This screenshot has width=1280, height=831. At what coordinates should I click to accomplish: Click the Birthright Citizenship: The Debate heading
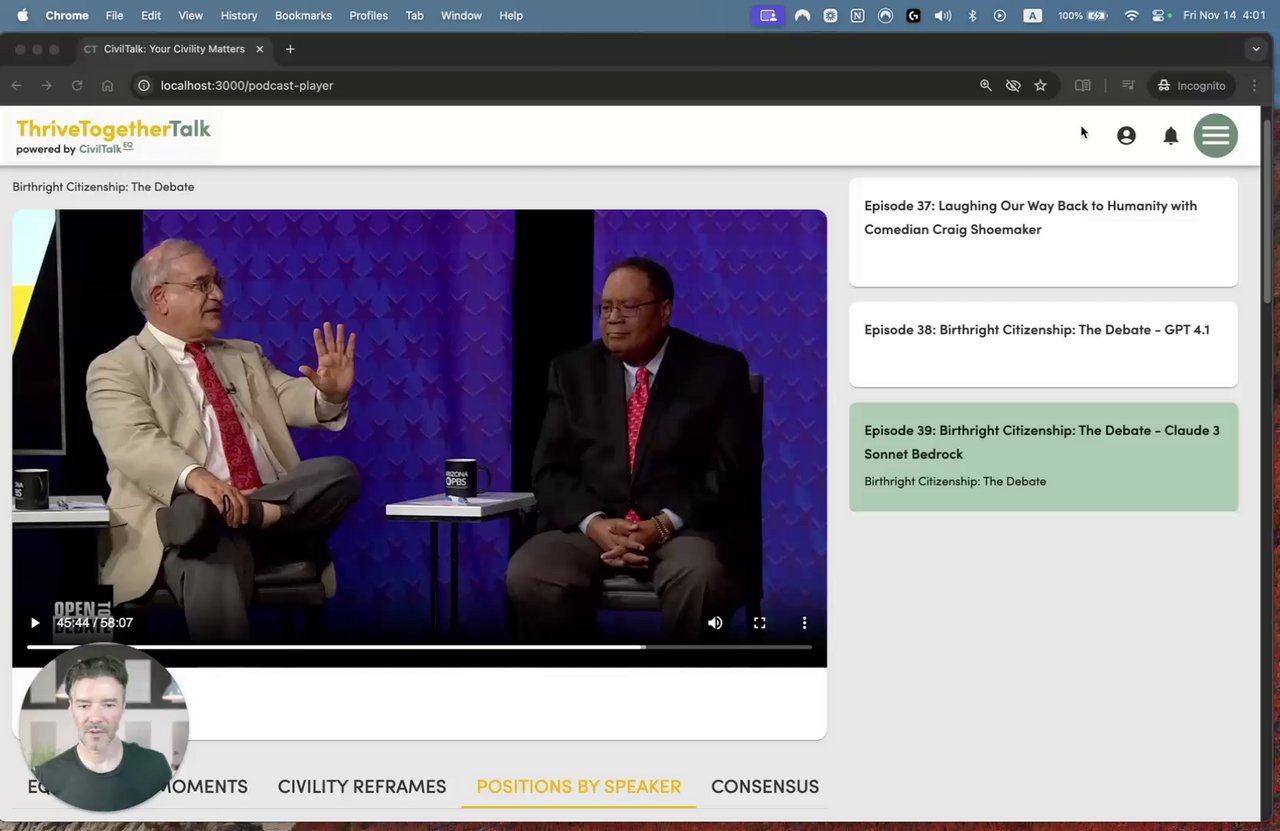(x=103, y=187)
